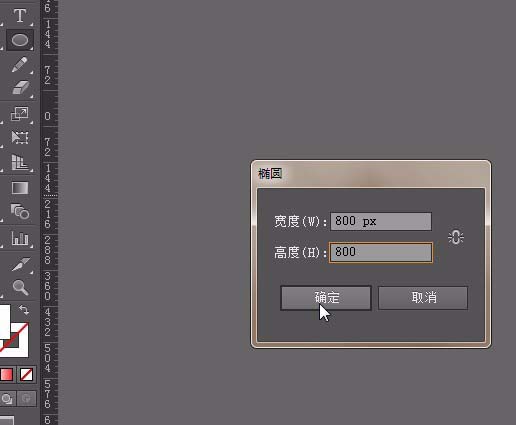
Task: Select the Gradient tool
Action: pos(20,188)
